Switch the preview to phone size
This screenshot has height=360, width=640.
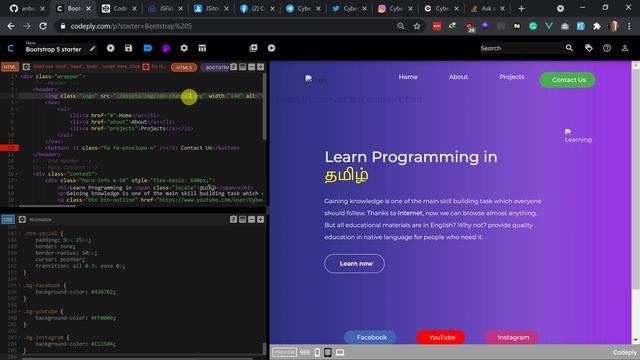coord(317,352)
